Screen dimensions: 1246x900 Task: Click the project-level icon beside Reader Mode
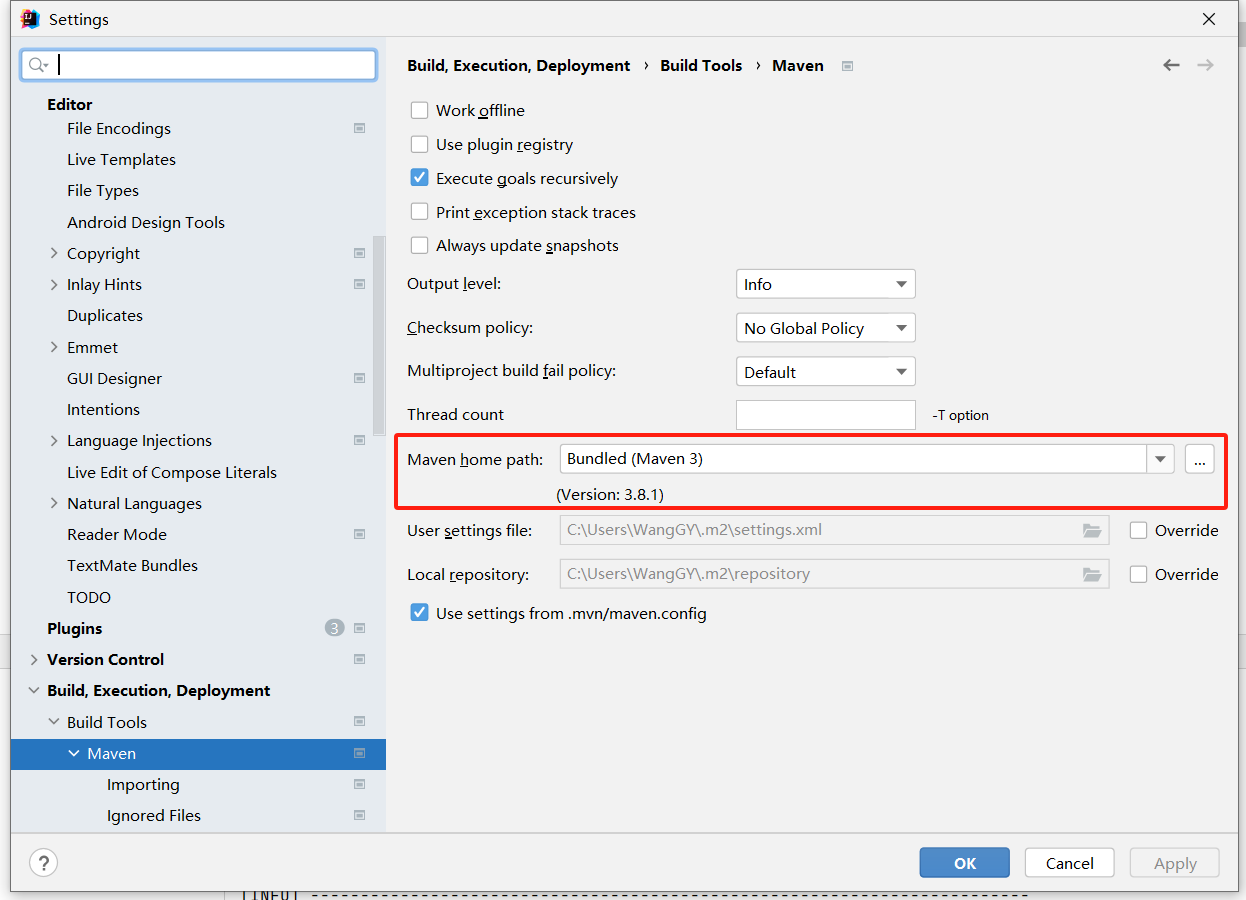point(359,534)
